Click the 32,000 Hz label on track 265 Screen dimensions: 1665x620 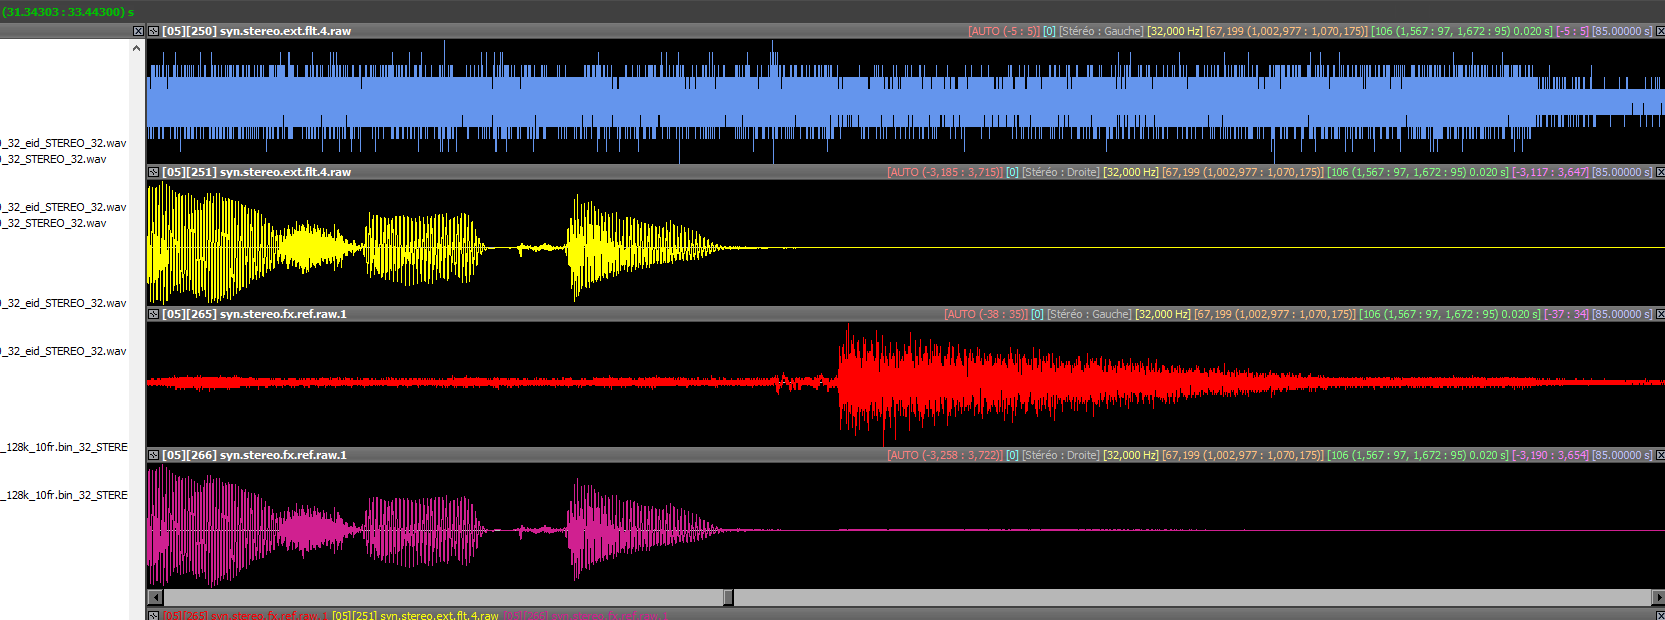[1162, 314]
